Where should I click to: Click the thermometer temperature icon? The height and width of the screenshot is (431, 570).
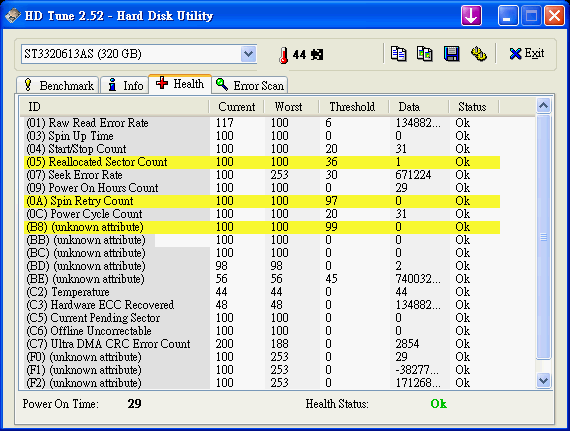pyautogui.click(x=284, y=55)
